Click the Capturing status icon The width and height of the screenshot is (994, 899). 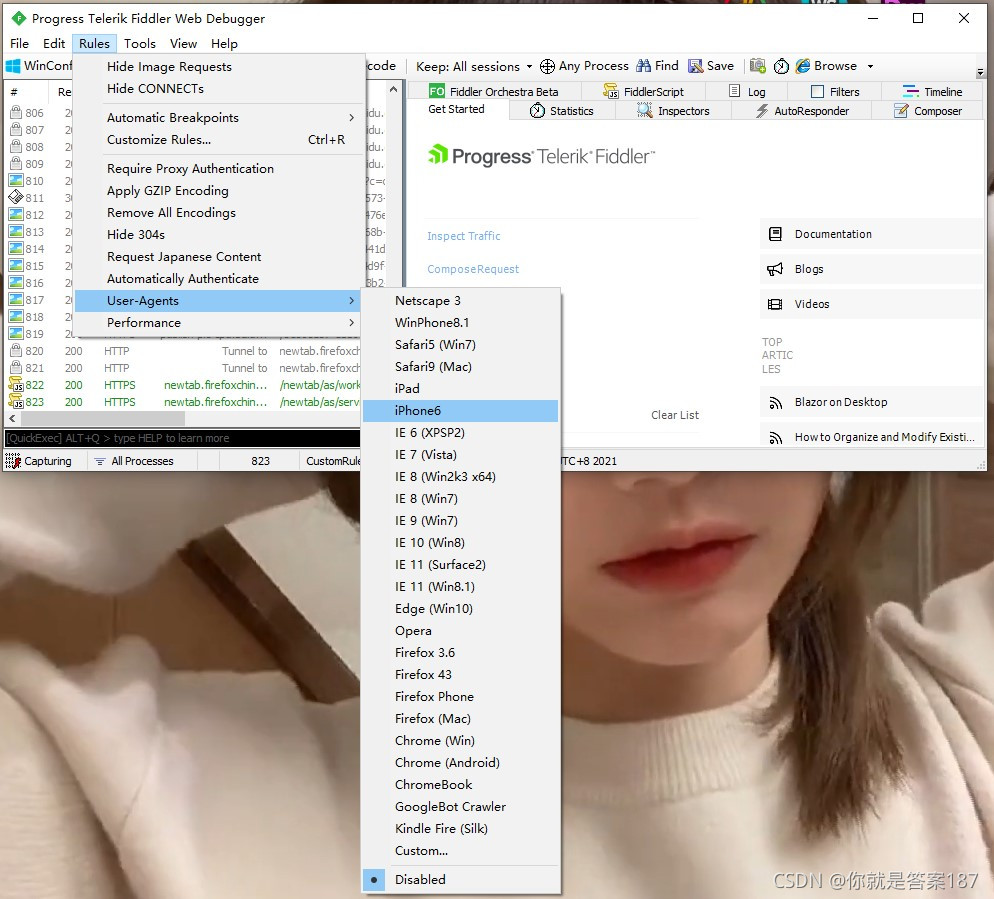pyautogui.click(x=13, y=461)
